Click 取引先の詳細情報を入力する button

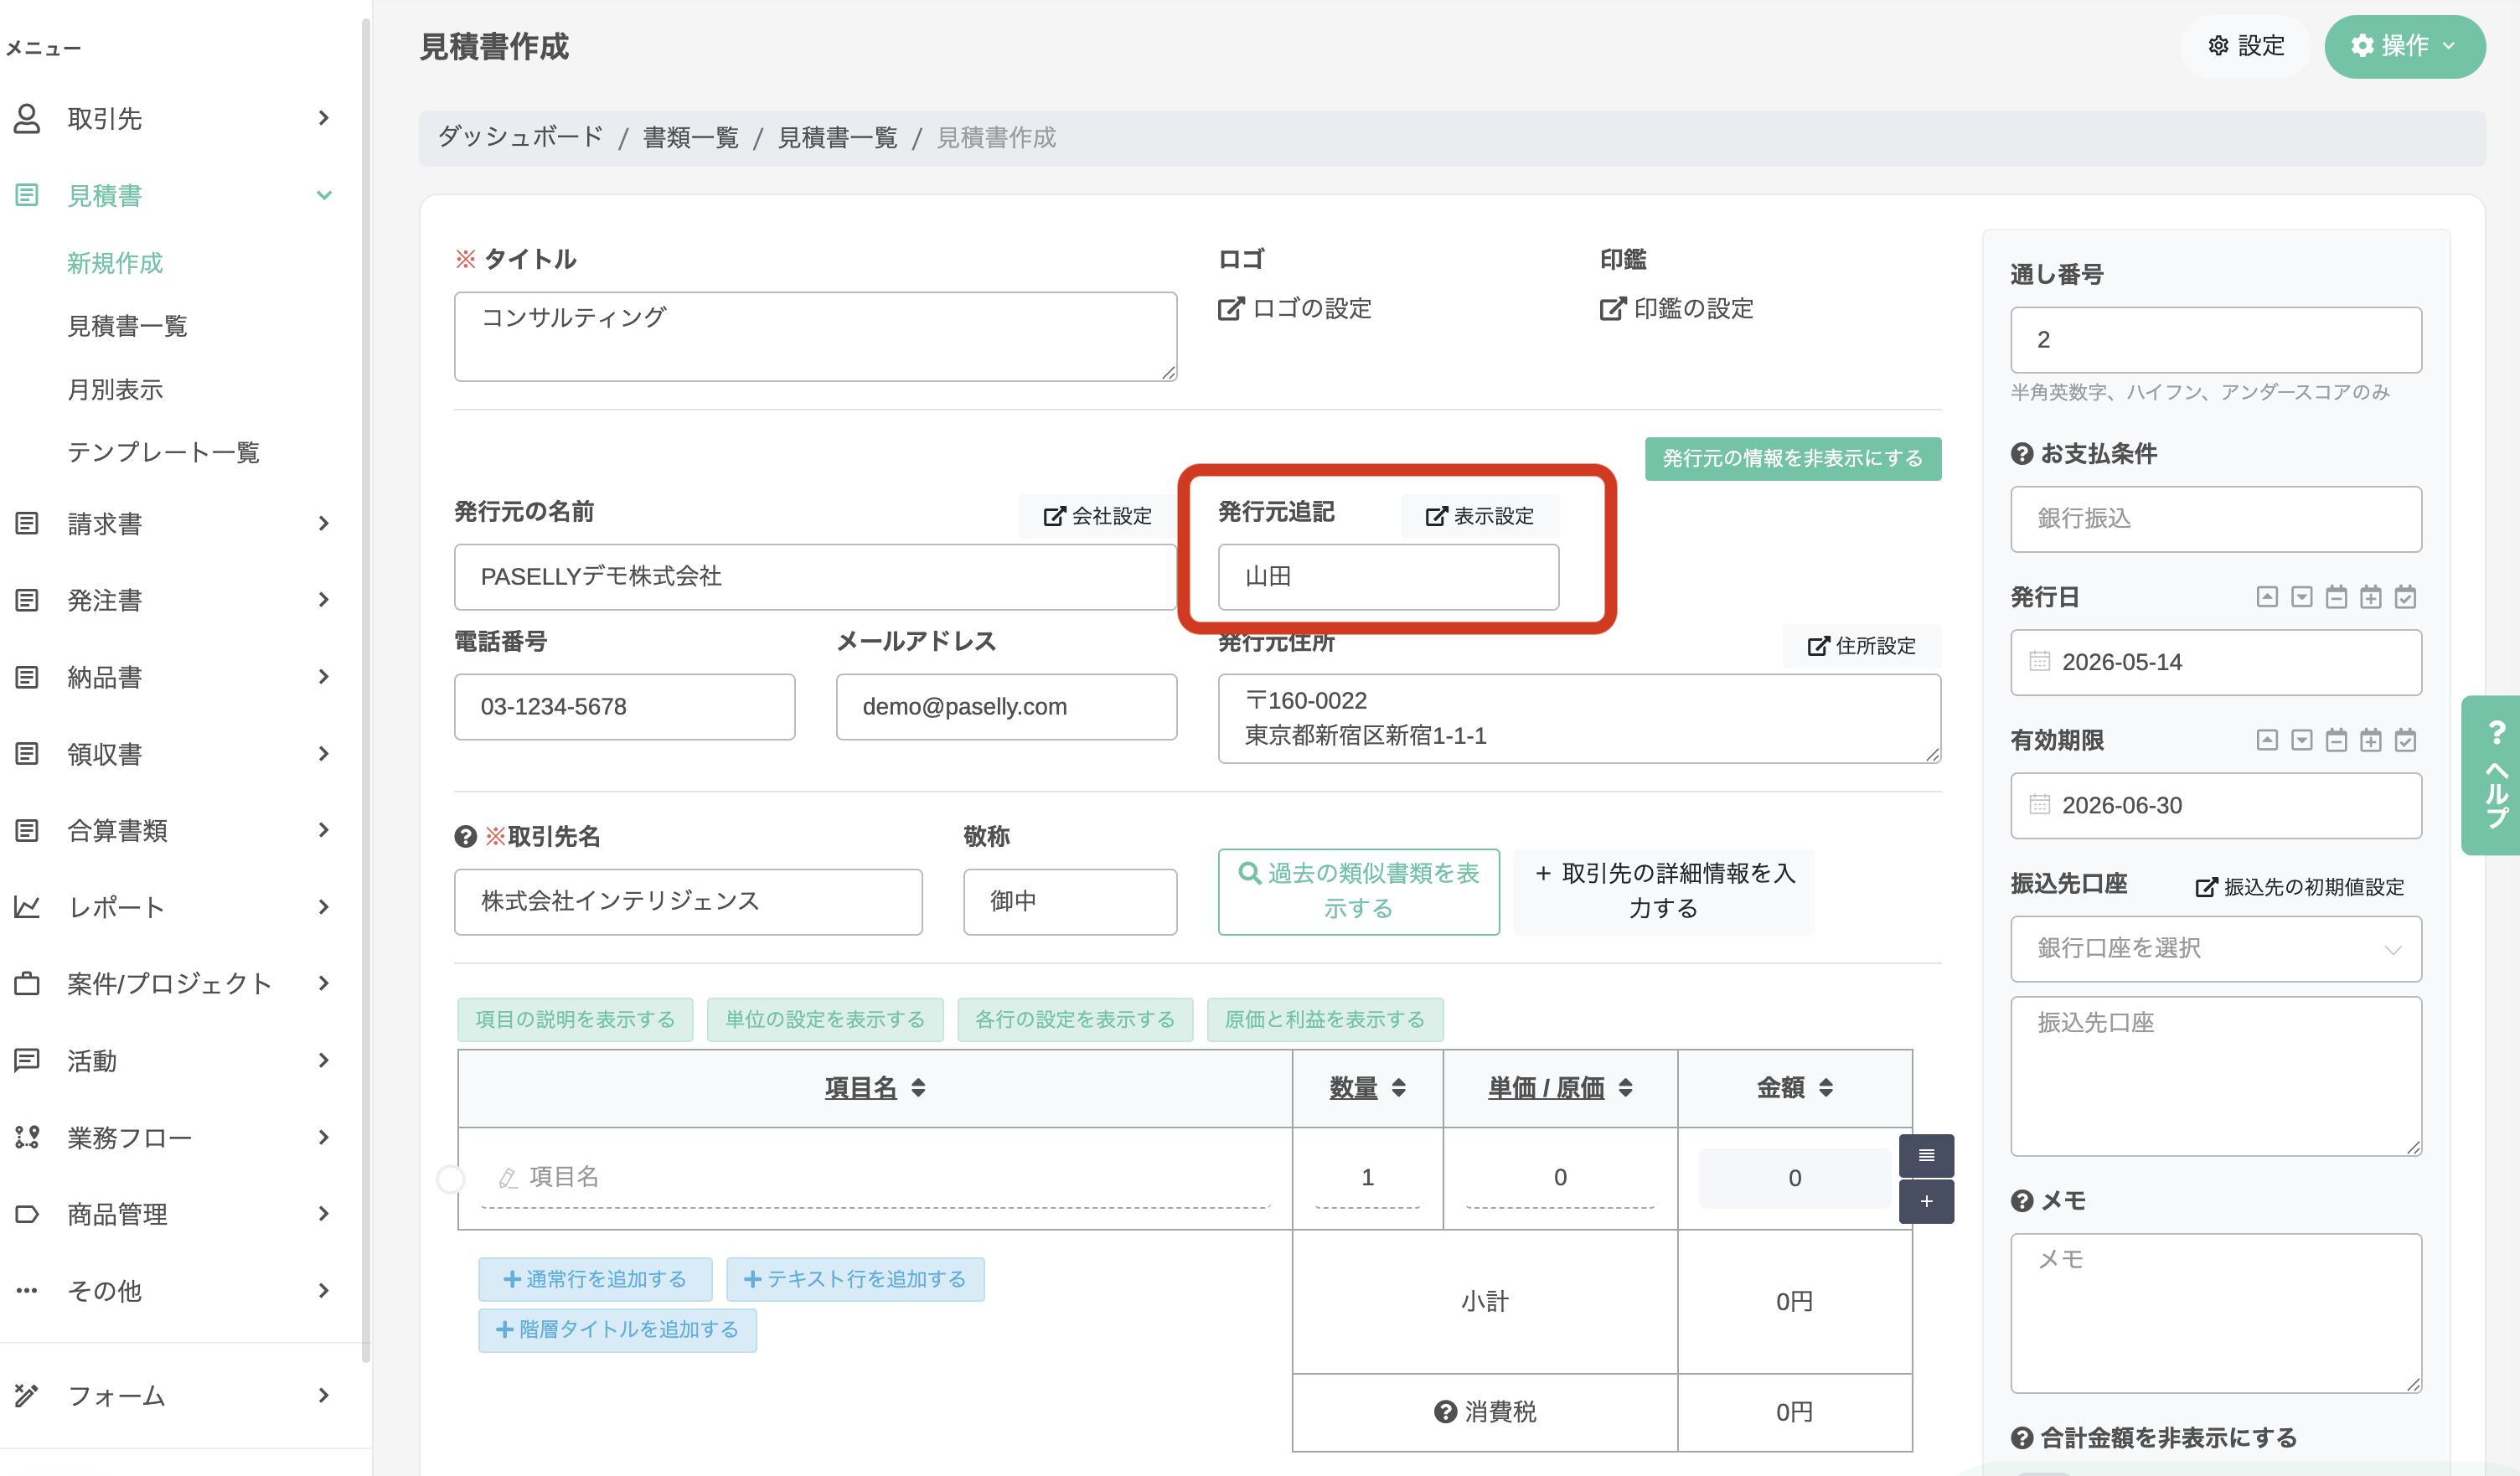pos(1663,891)
